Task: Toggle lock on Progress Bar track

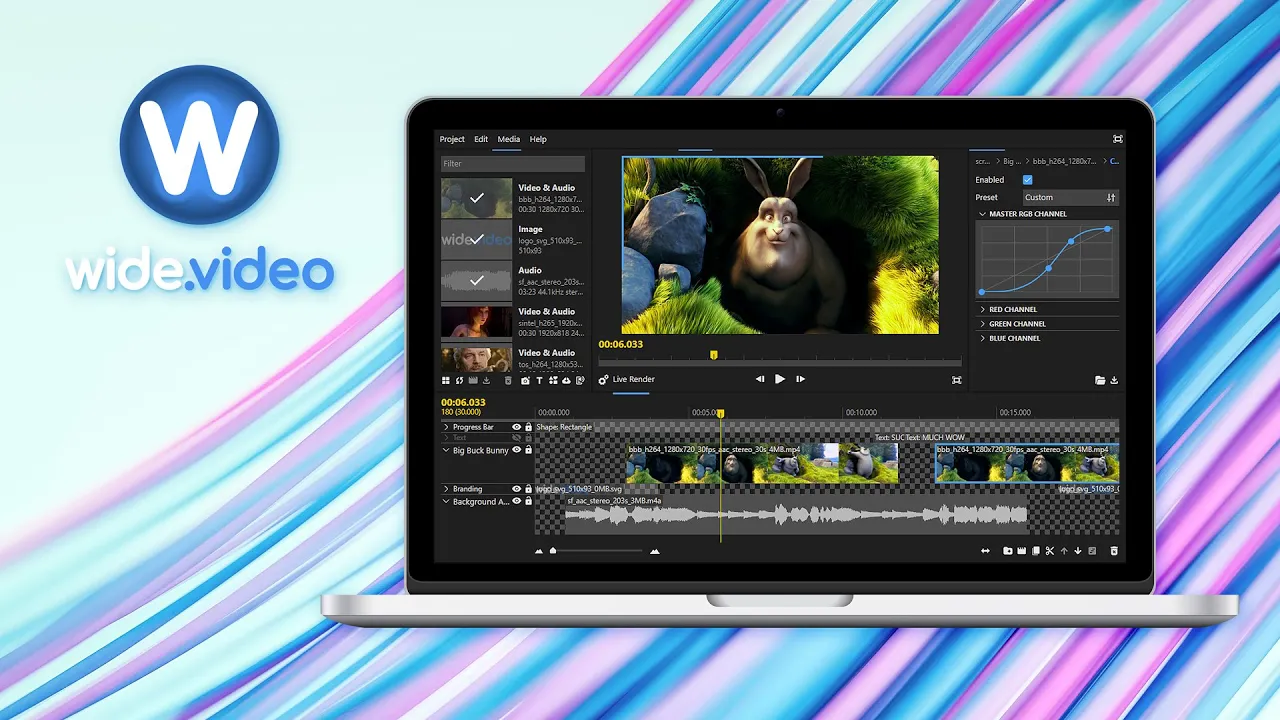Action: pyautogui.click(x=529, y=427)
